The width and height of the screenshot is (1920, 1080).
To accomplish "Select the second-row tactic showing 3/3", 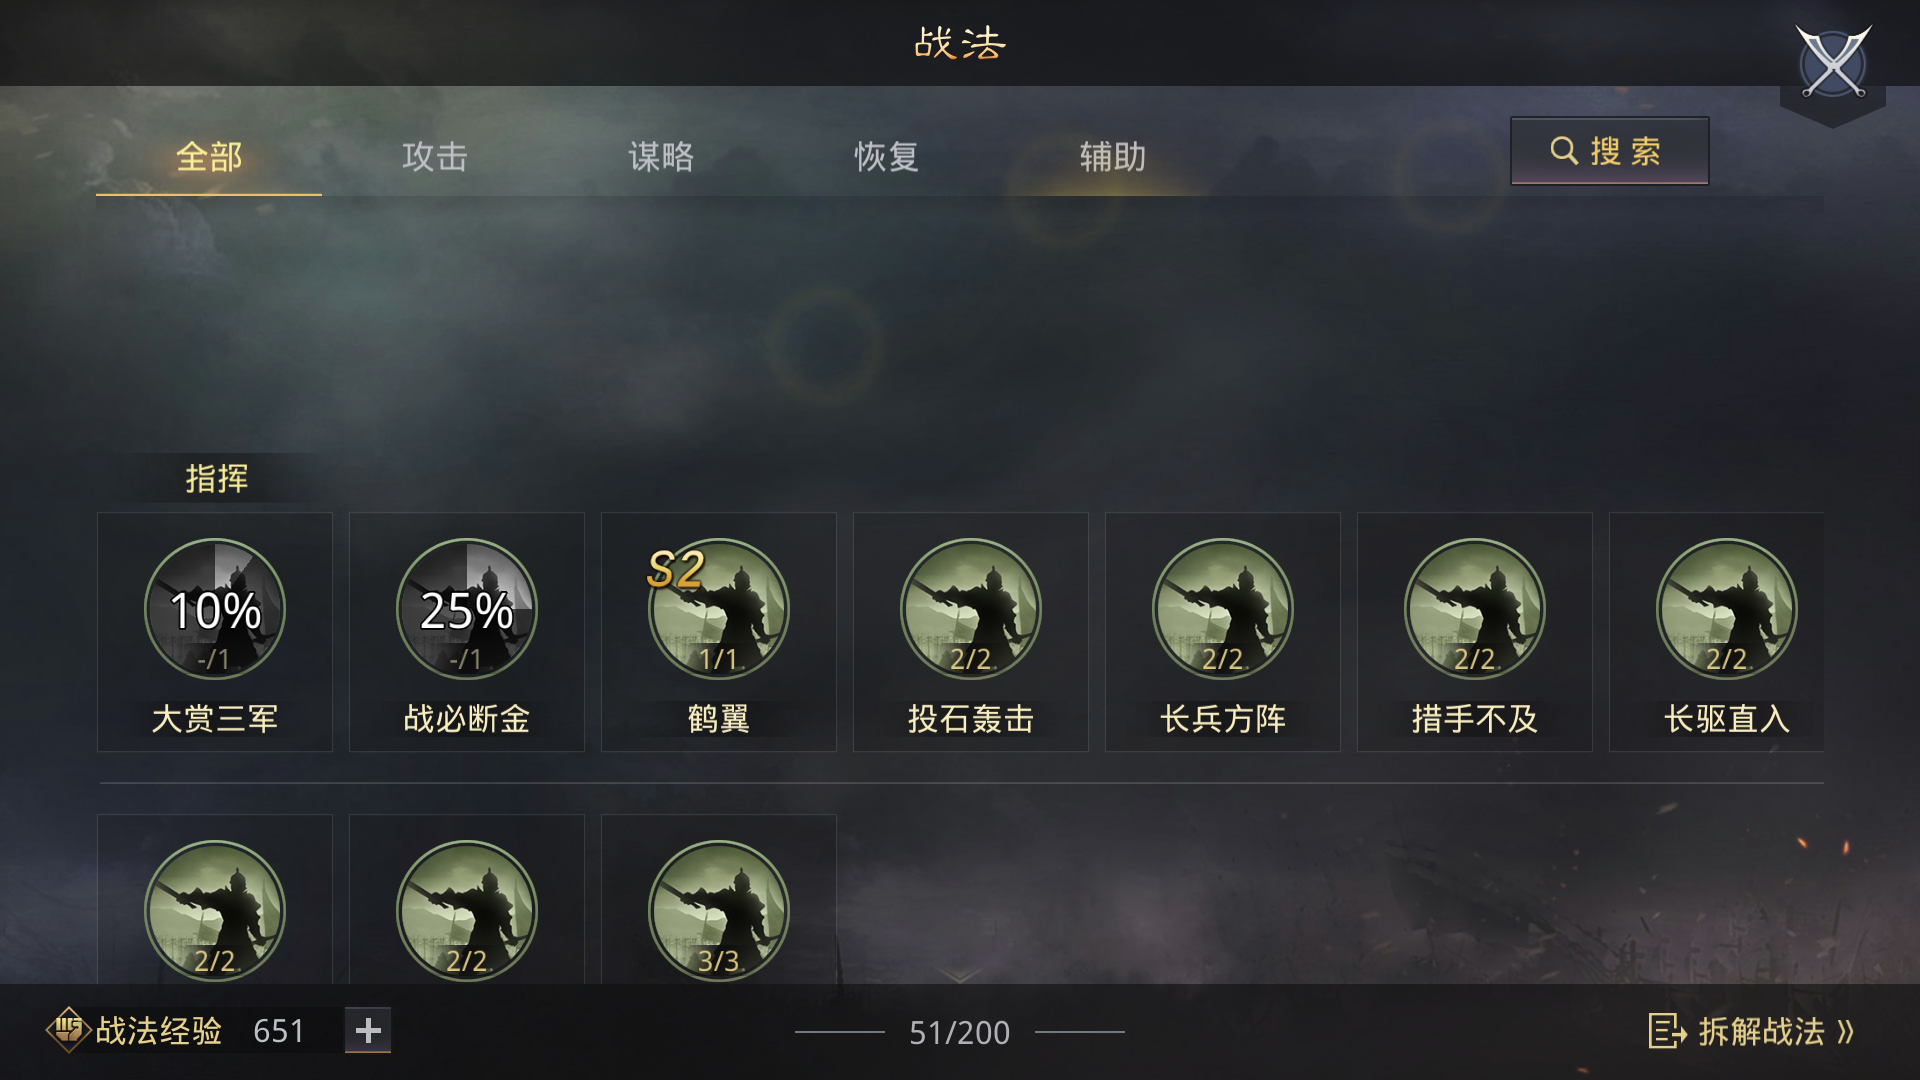I will click(x=719, y=911).
